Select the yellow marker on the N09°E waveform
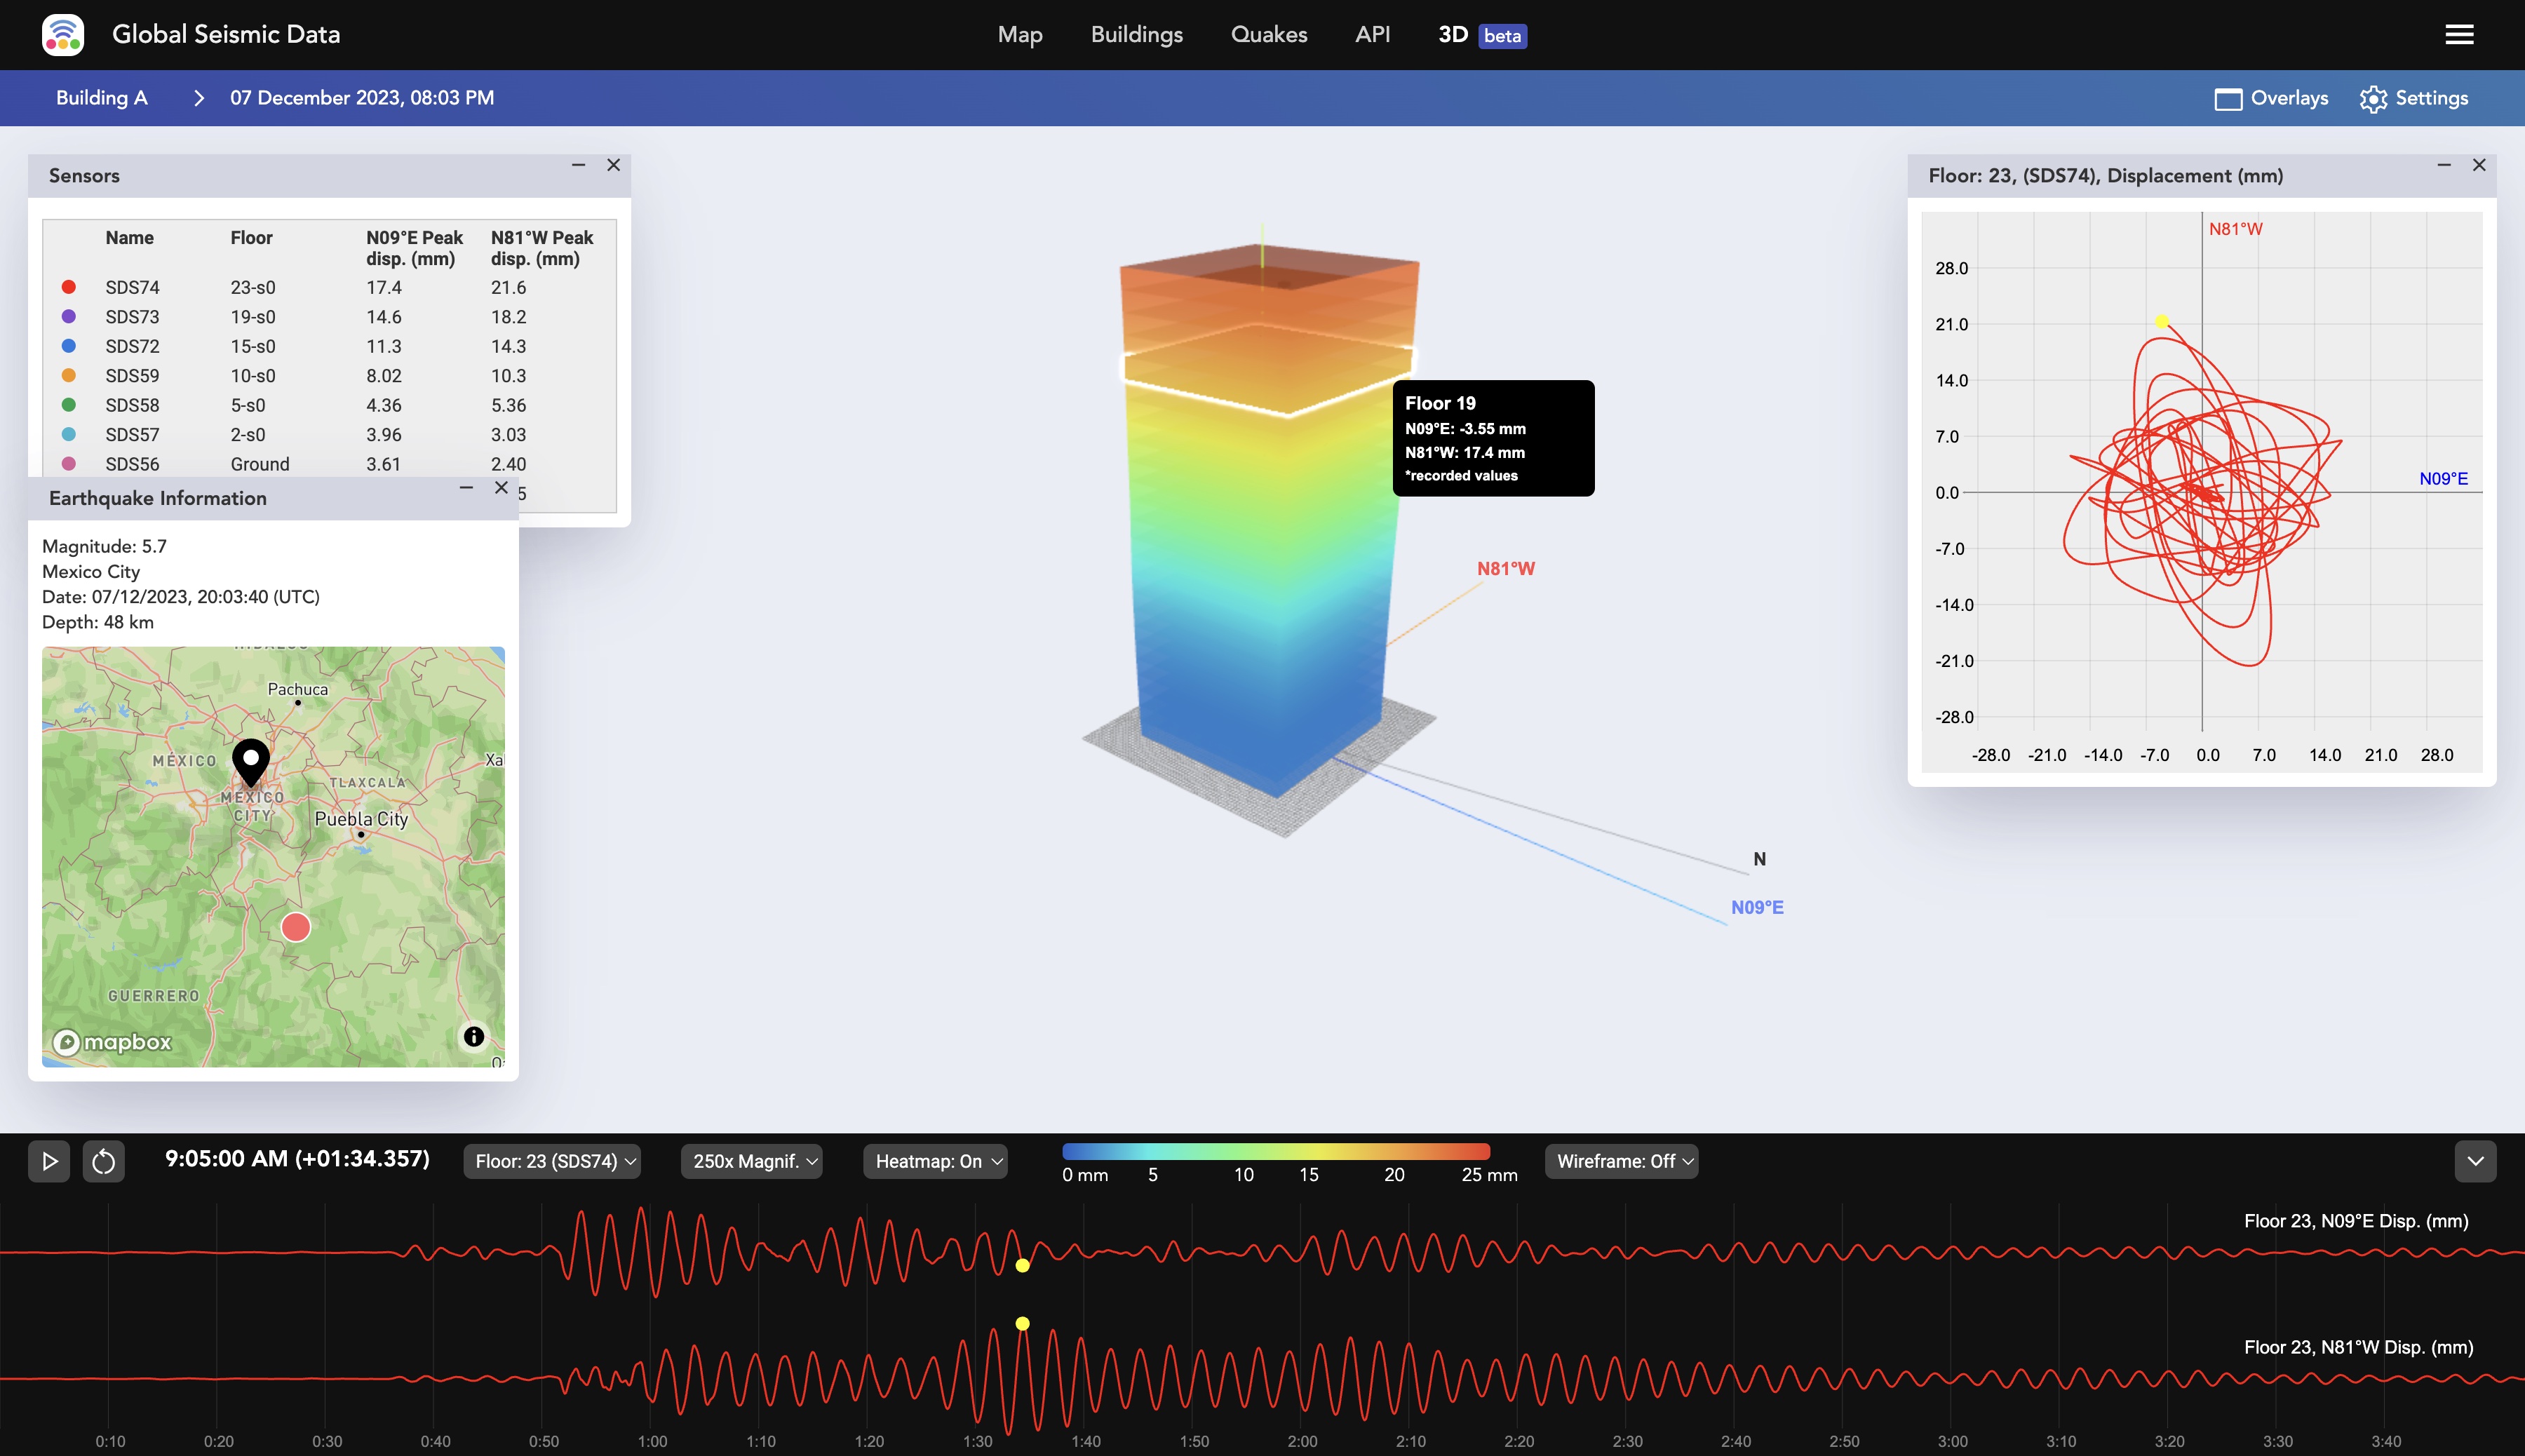2525x1456 pixels. point(1021,1264)
